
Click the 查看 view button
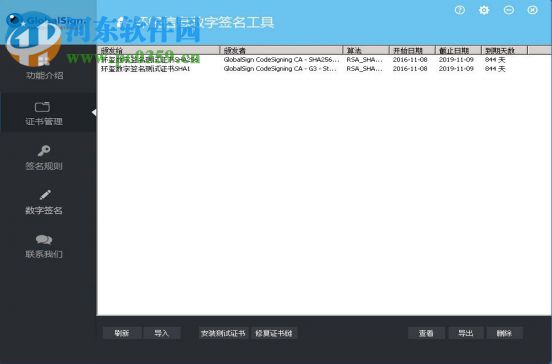[426, 333]
